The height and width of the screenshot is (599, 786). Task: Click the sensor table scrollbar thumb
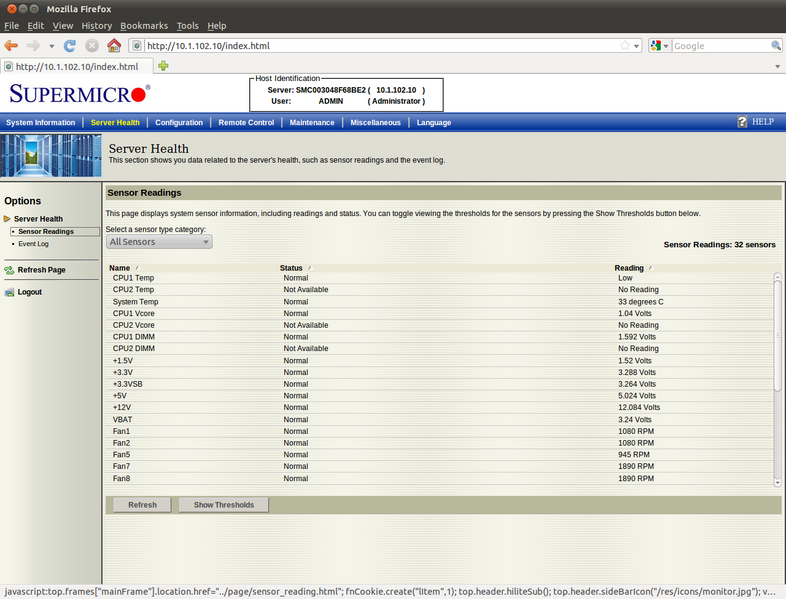pyautogui.click(x=777, y=335)
